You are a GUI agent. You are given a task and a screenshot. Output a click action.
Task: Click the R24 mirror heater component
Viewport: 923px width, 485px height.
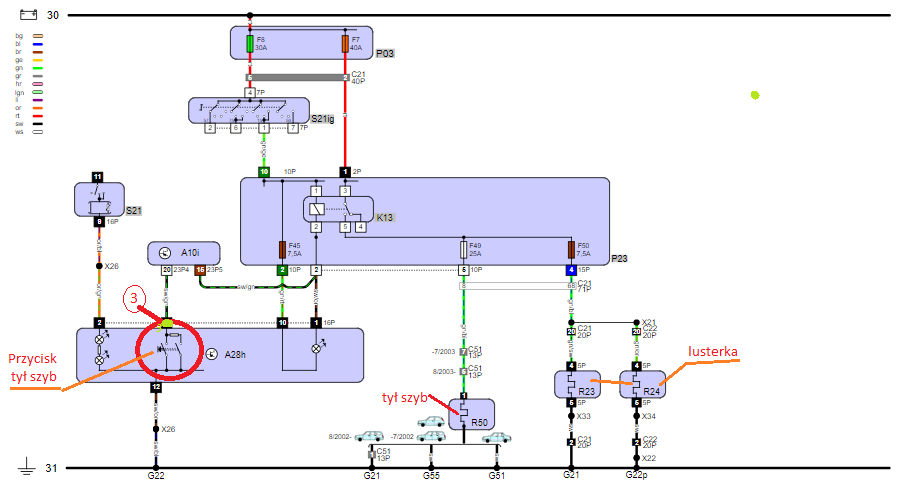635,385
